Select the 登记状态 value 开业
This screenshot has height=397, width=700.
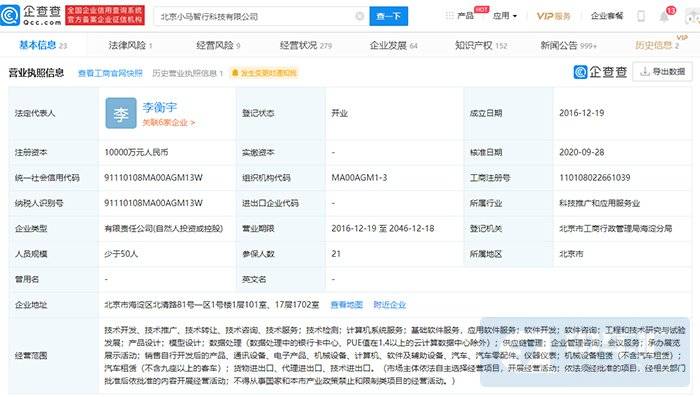[x=339, y=113]
